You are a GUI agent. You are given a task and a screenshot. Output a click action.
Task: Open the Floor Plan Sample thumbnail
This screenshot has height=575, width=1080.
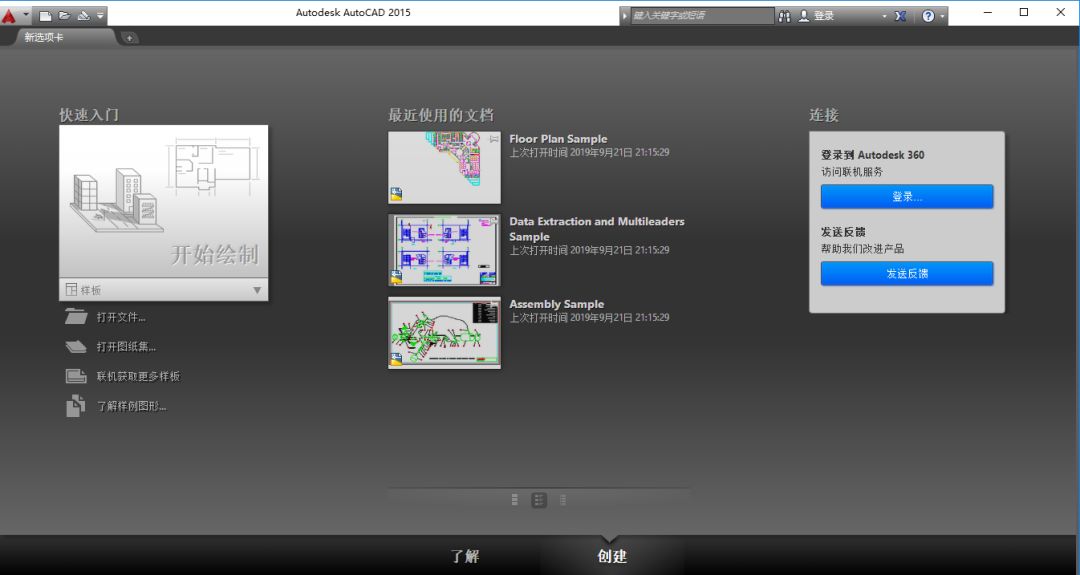444,167
